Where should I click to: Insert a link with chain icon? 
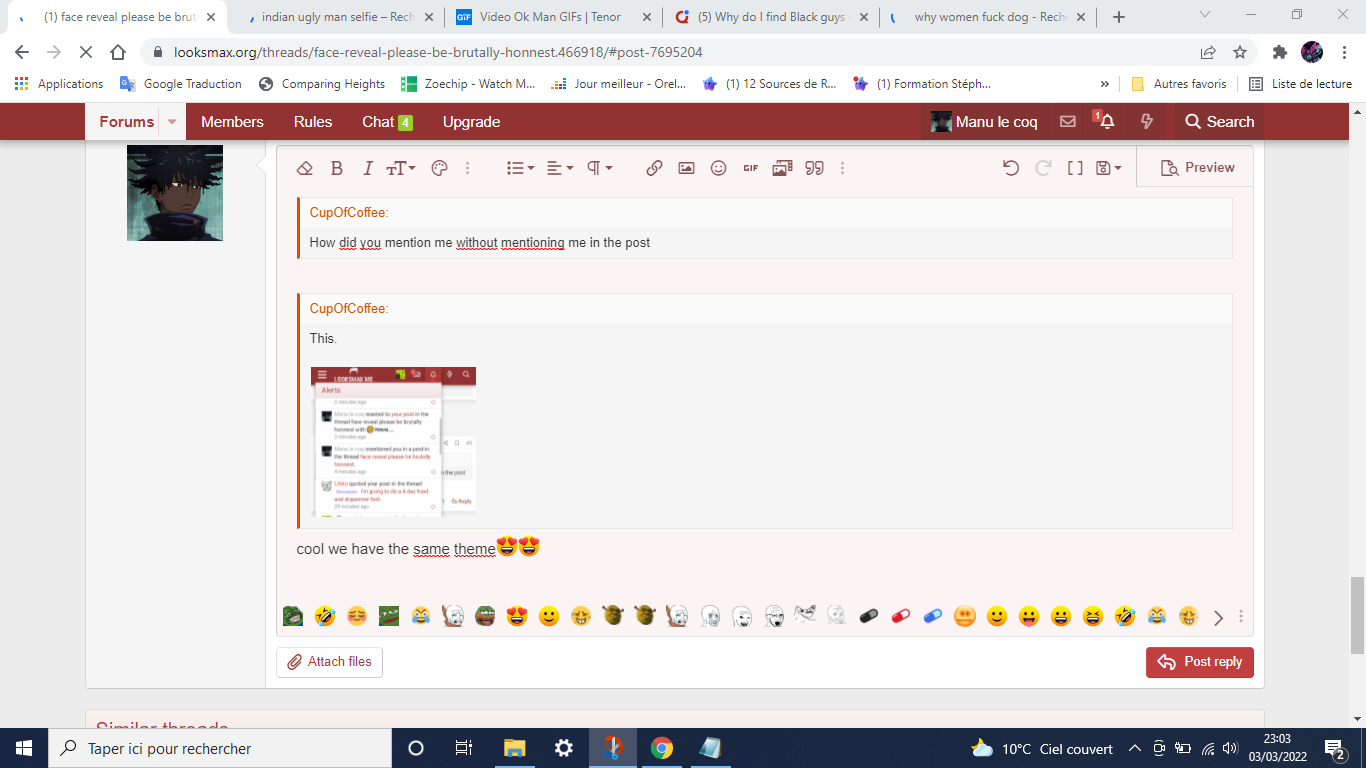(654, 168)
